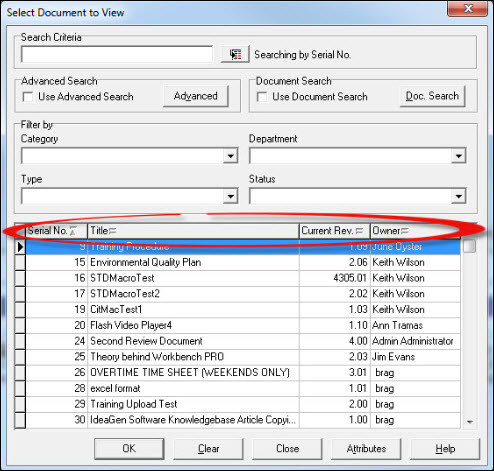Click the current row arrow indicator
Screen dimensions: 494x471
pyautogui.click(x=20, y=247)
